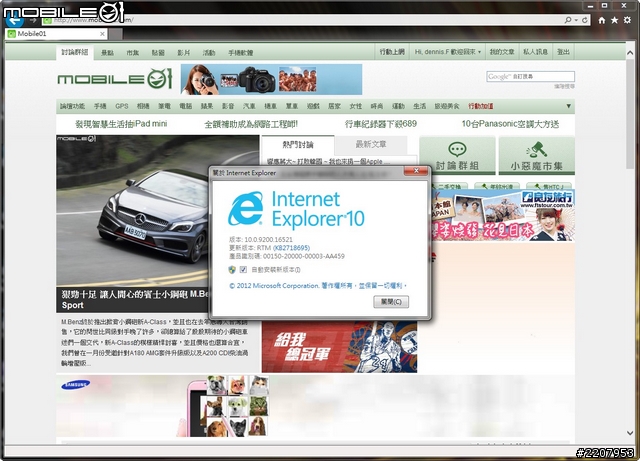Click the camera banner ad beside the logo

(x=271, y=79)
